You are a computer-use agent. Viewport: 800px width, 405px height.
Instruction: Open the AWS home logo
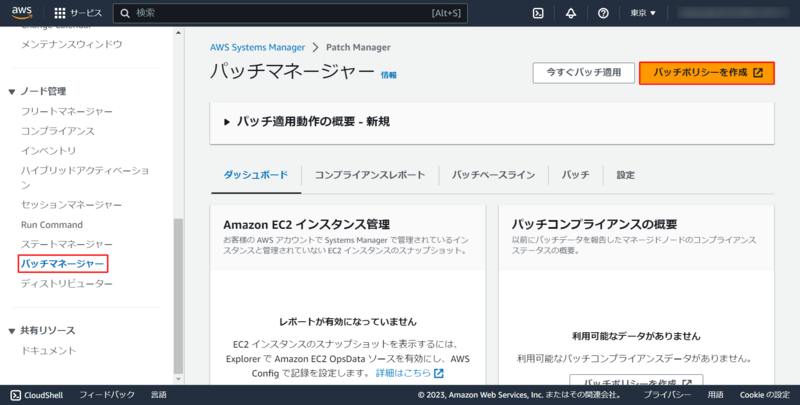(21, 12)
